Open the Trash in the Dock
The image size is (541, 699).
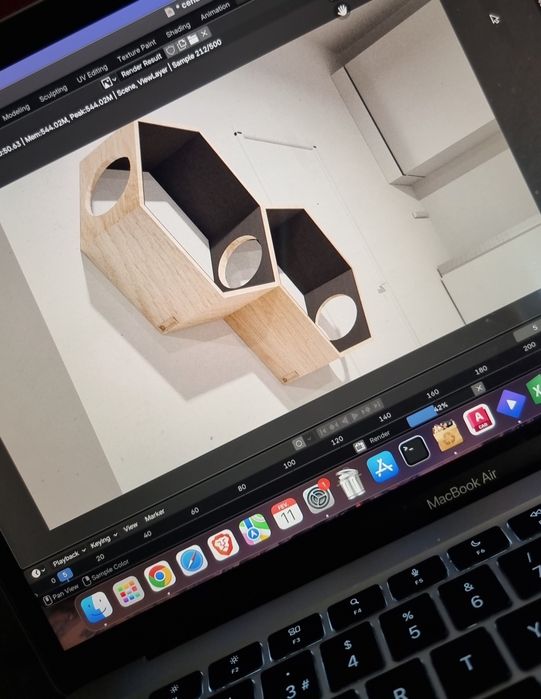click(x=351, y=483)
